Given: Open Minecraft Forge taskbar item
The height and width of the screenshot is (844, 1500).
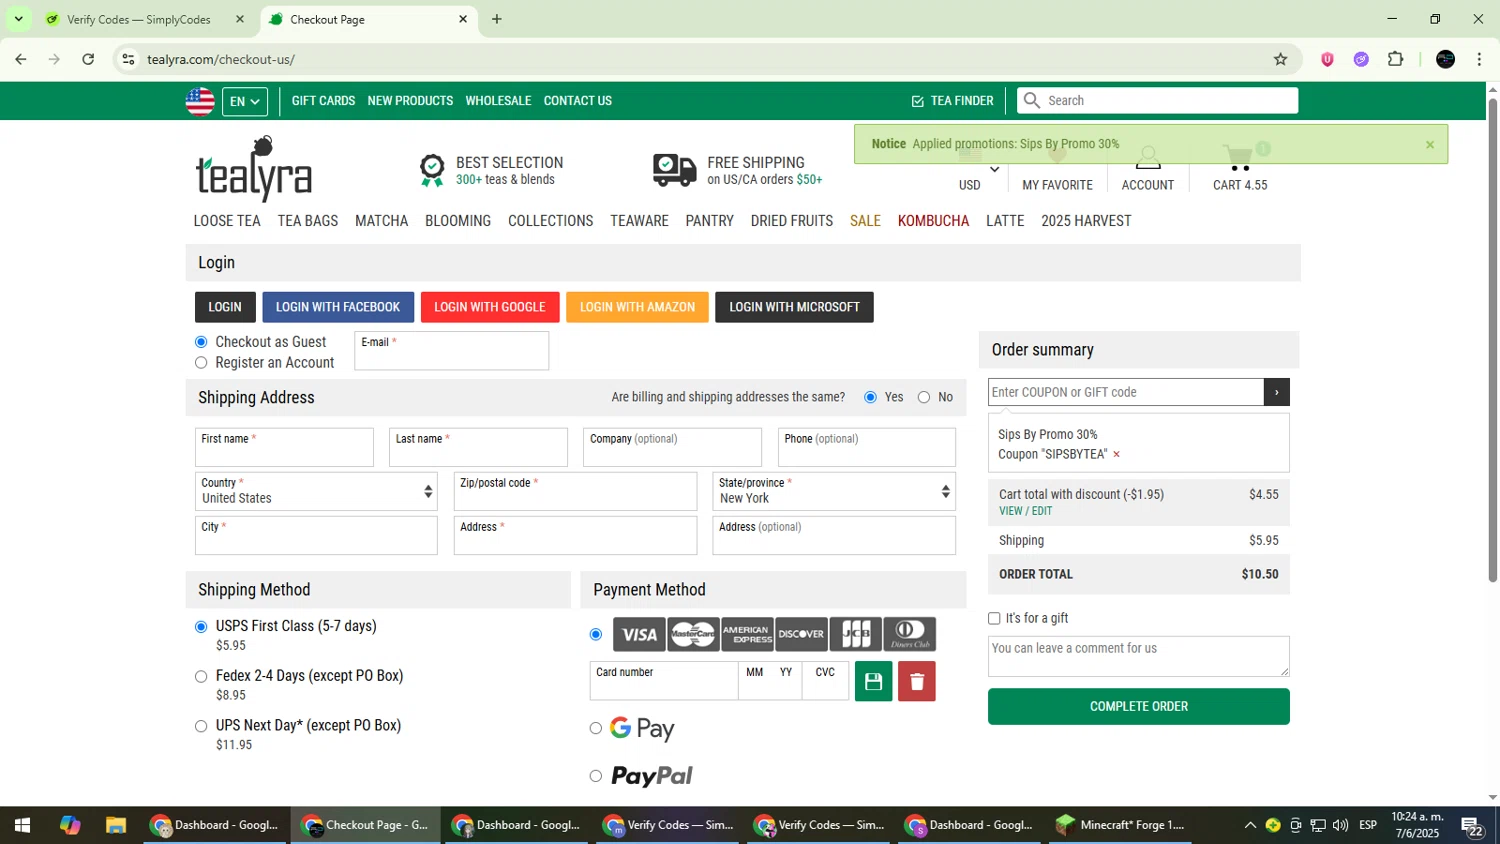Looking at the screenshot, I should click(1121, 825).
